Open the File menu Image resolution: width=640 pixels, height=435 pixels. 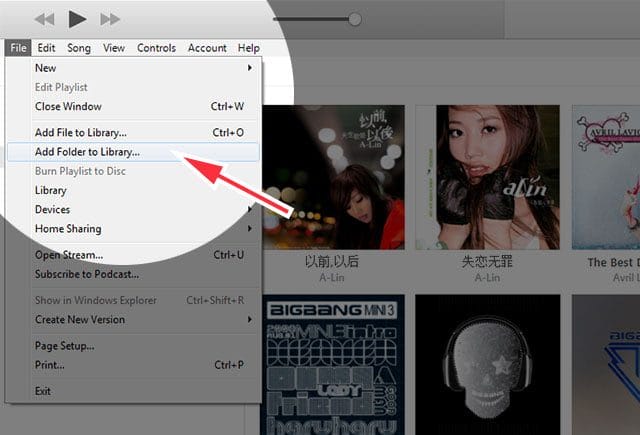pos(18,48)
